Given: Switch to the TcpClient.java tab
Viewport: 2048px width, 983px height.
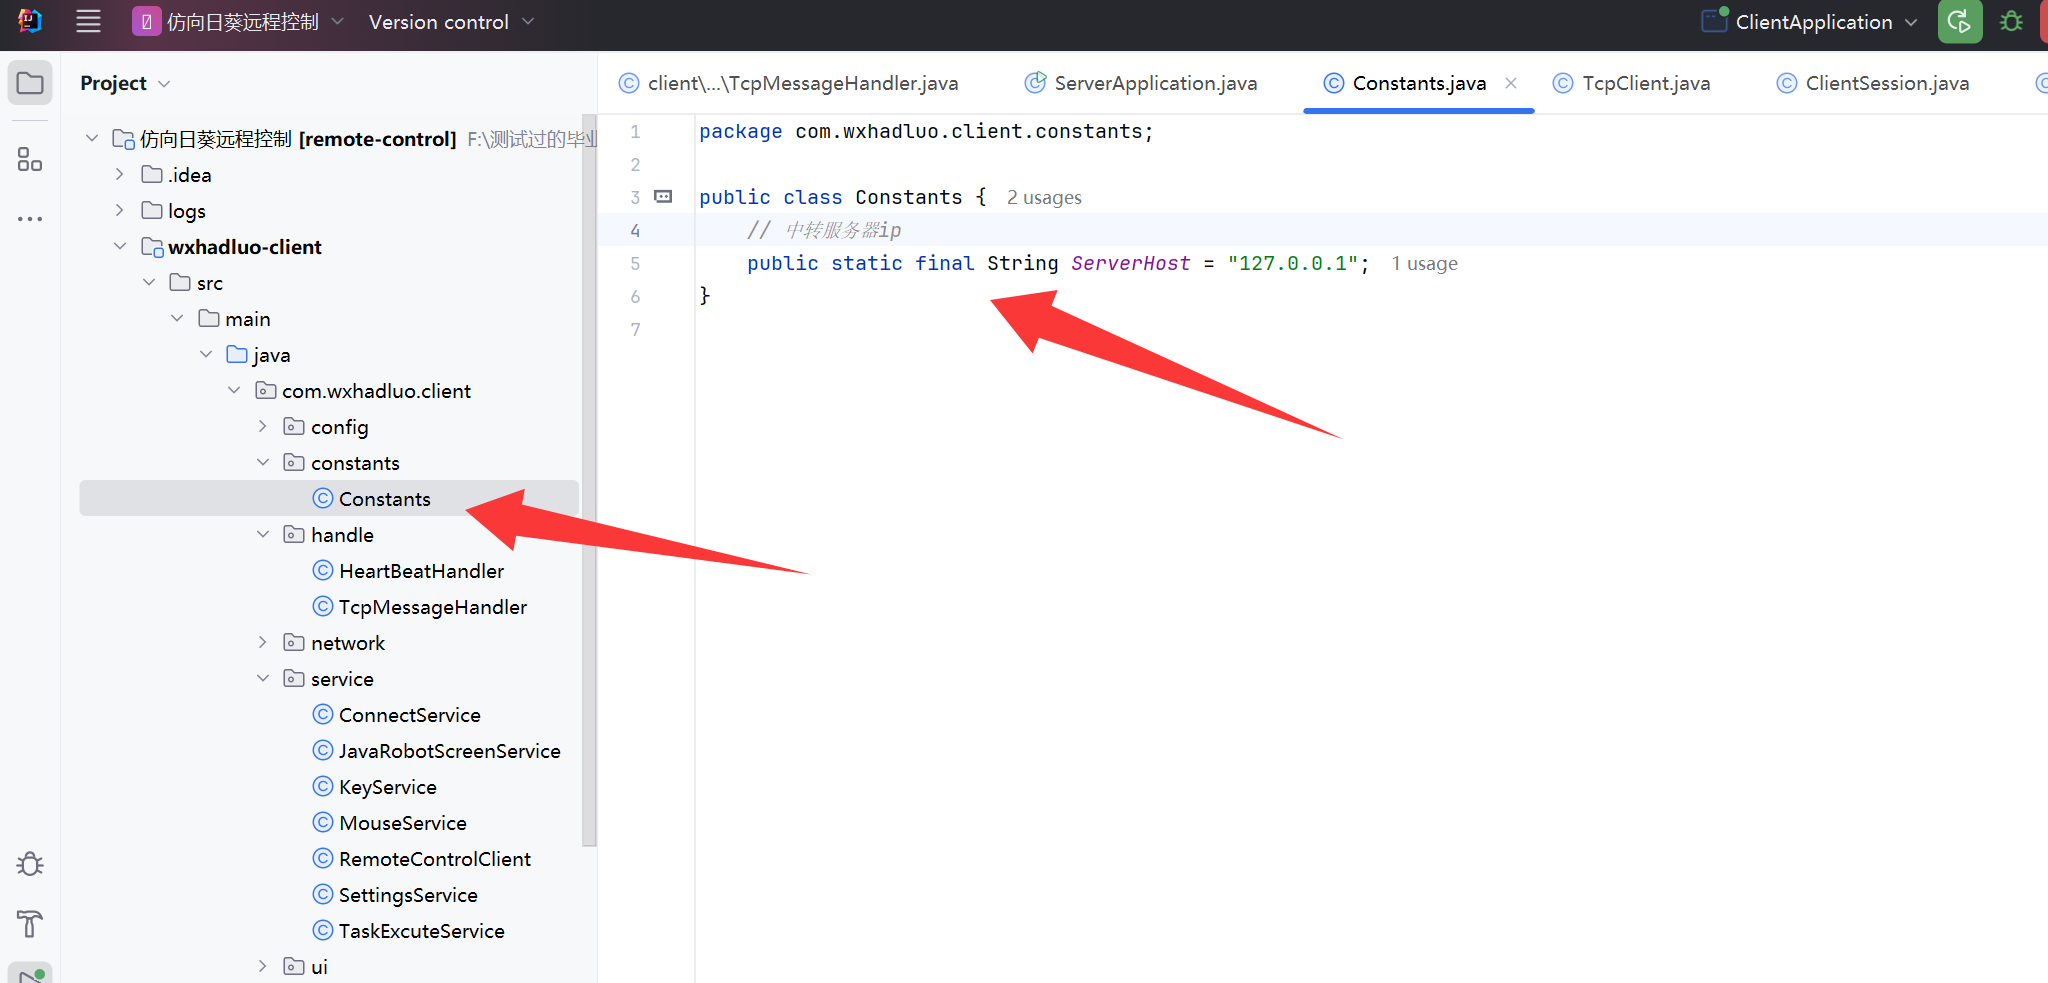Looking at the screenshot, I should coord(1632,83).
